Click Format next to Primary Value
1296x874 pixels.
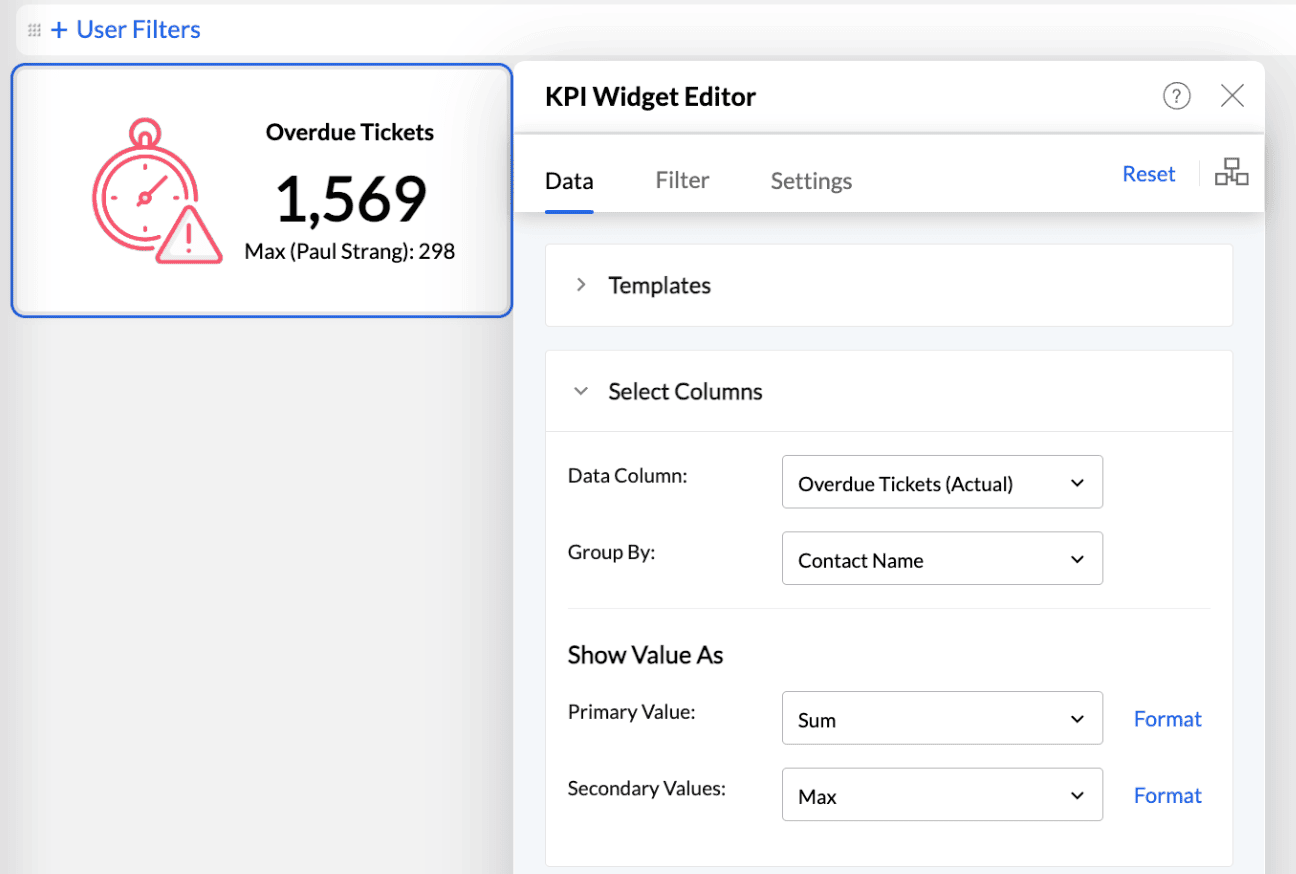click(1167, 719)
